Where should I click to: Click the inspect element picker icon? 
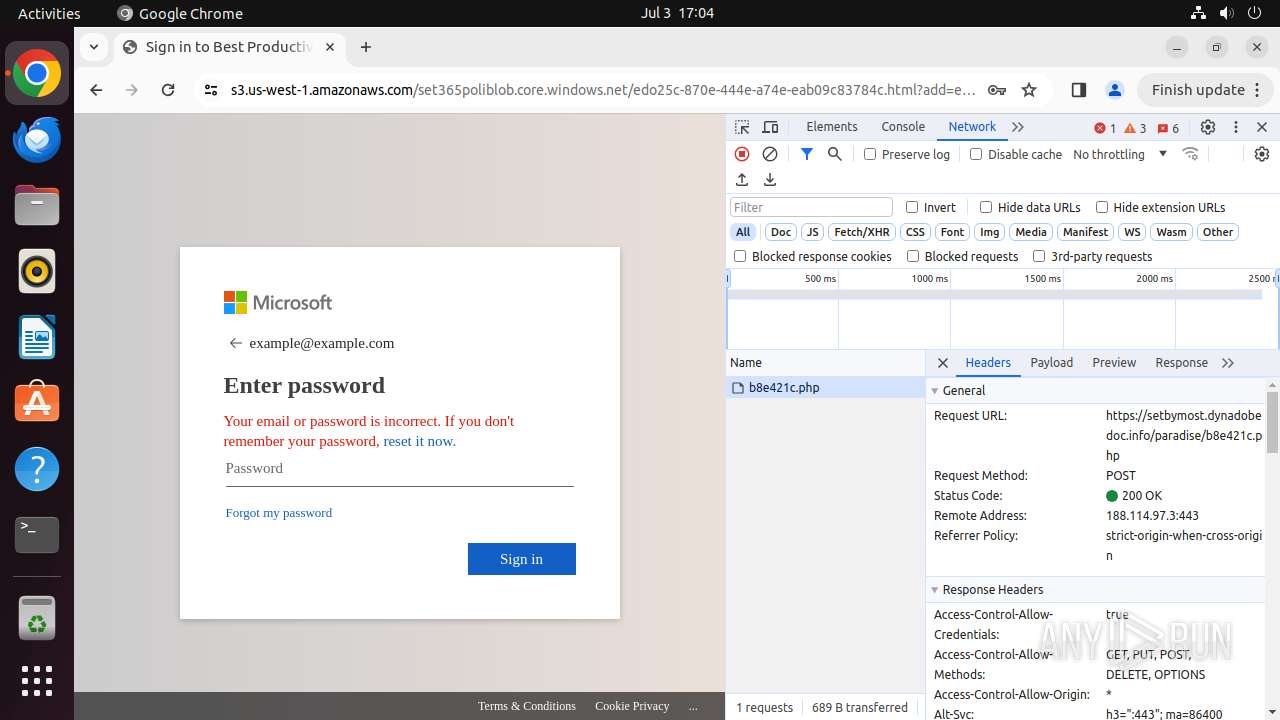pos(742,127)
